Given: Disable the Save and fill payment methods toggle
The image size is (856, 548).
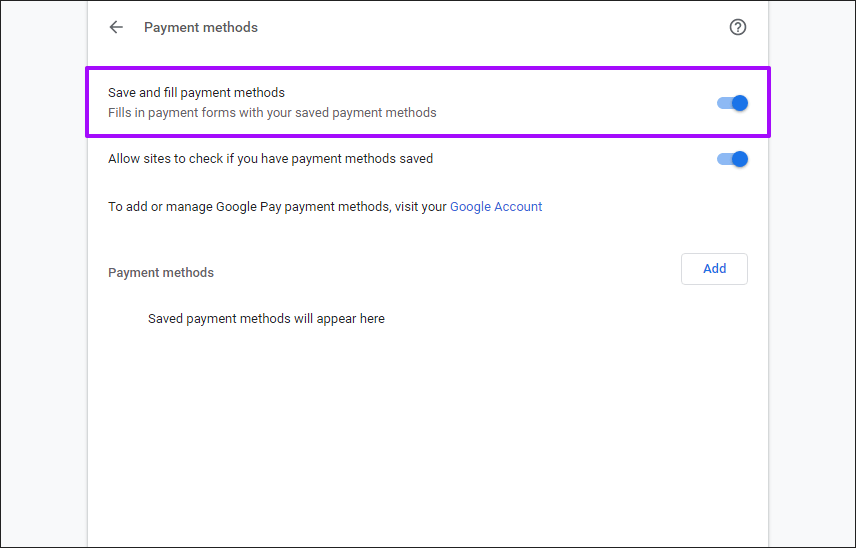Looking at the screenshot, I should [x=732, y=103].
